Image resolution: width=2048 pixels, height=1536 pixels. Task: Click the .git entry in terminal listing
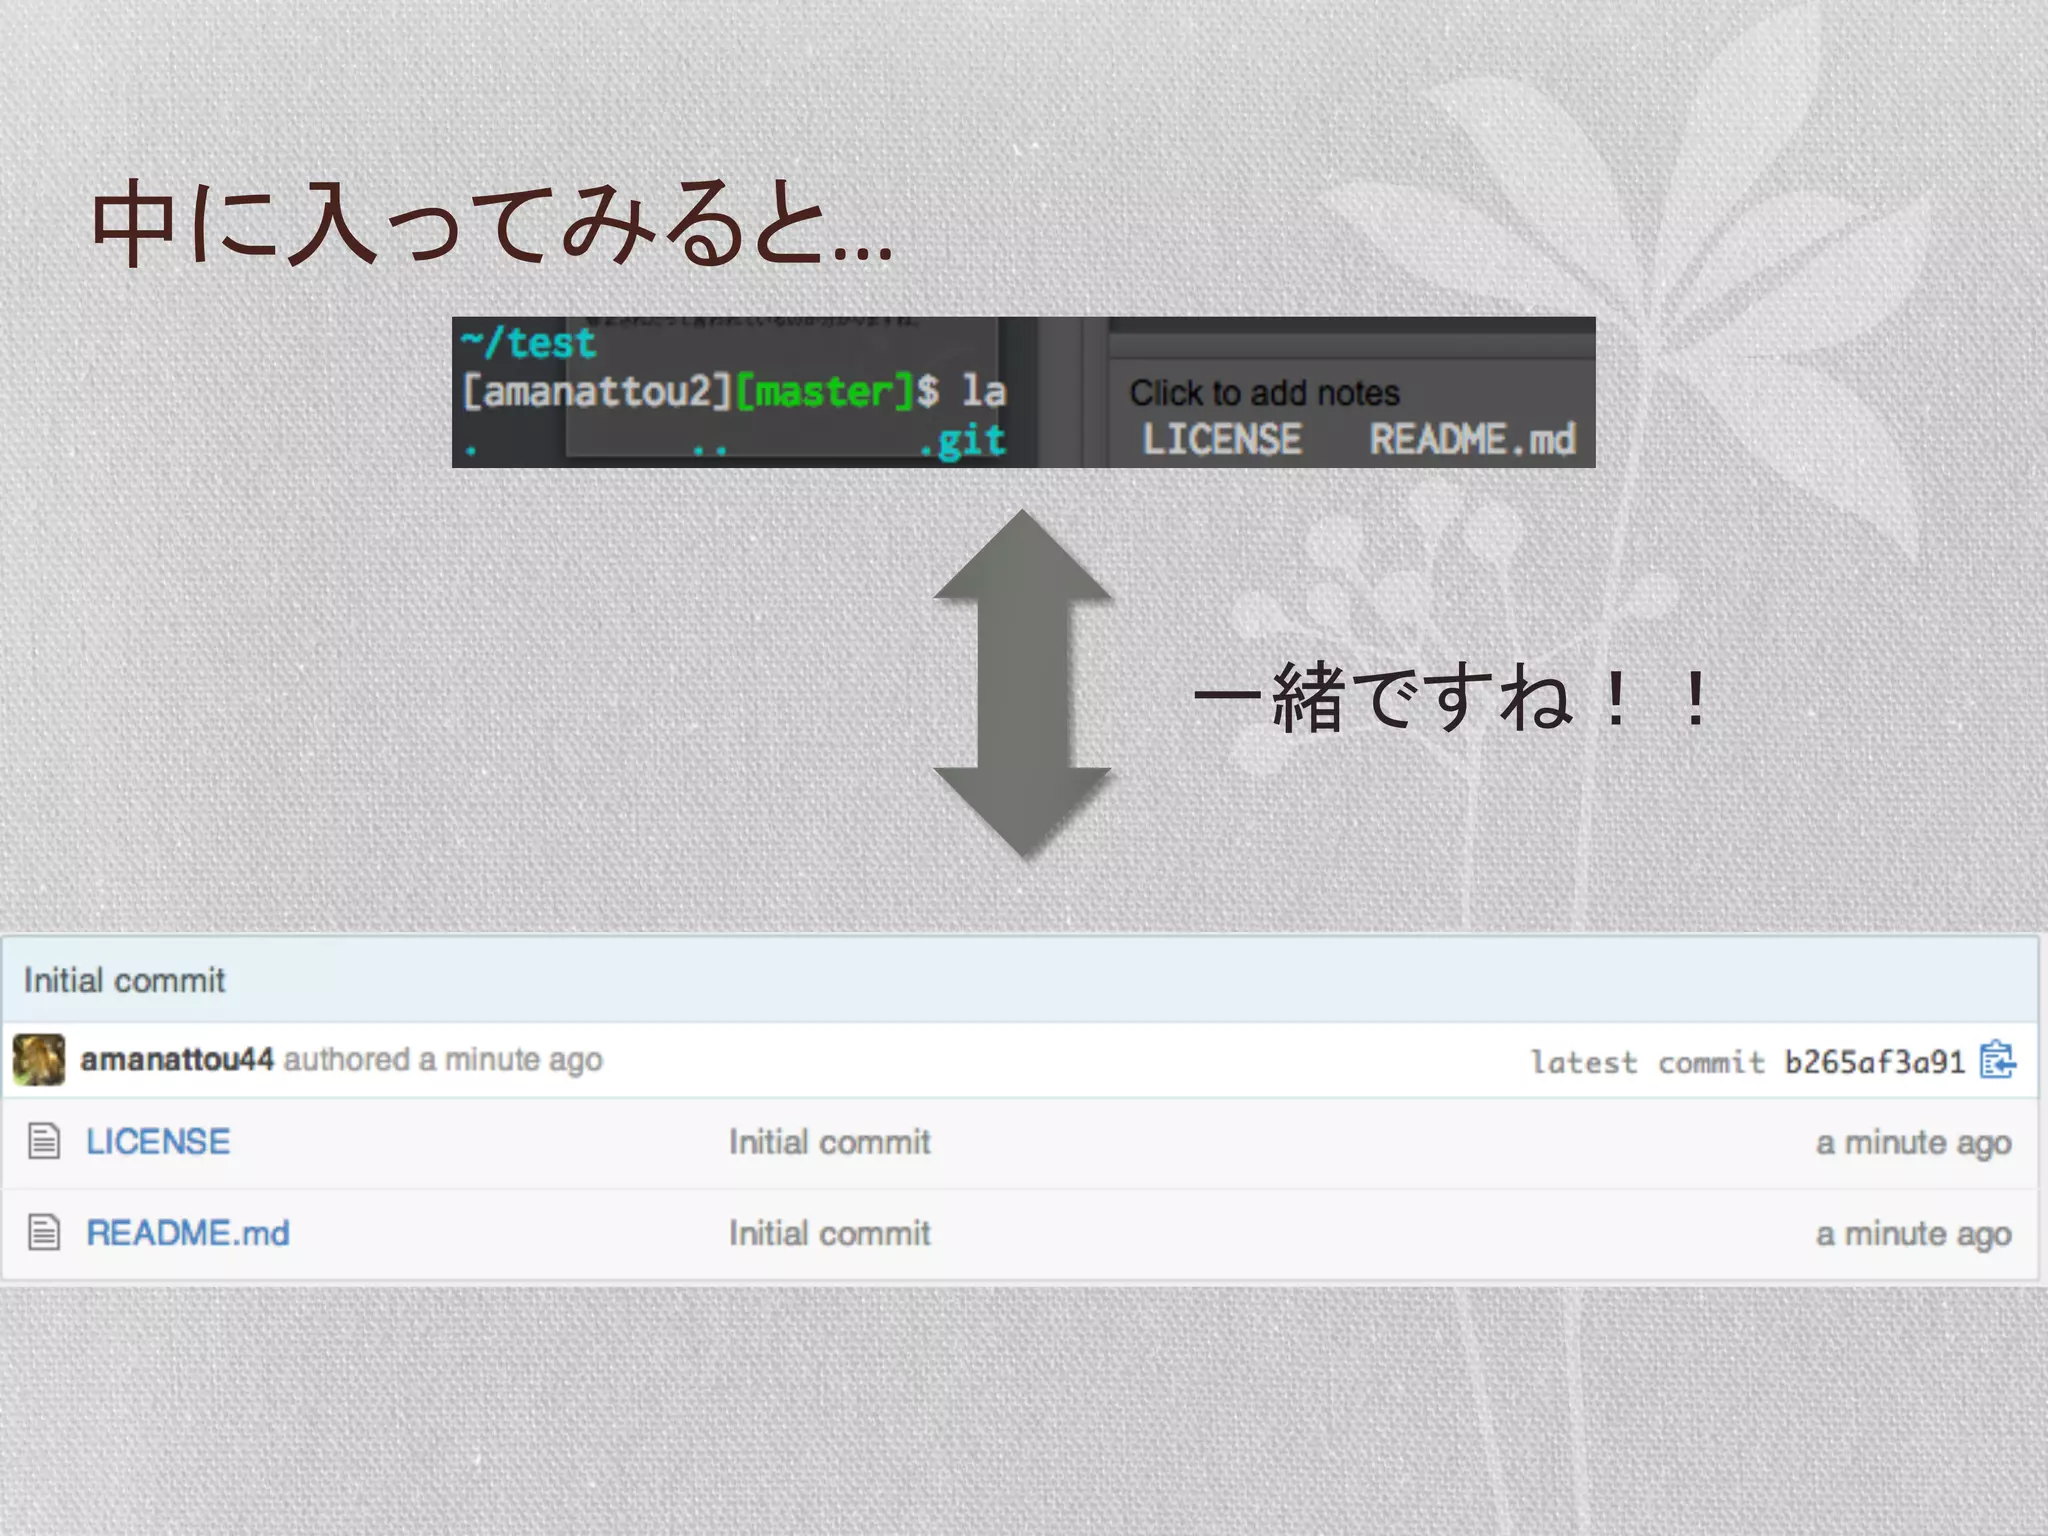(x=962, y=441)
